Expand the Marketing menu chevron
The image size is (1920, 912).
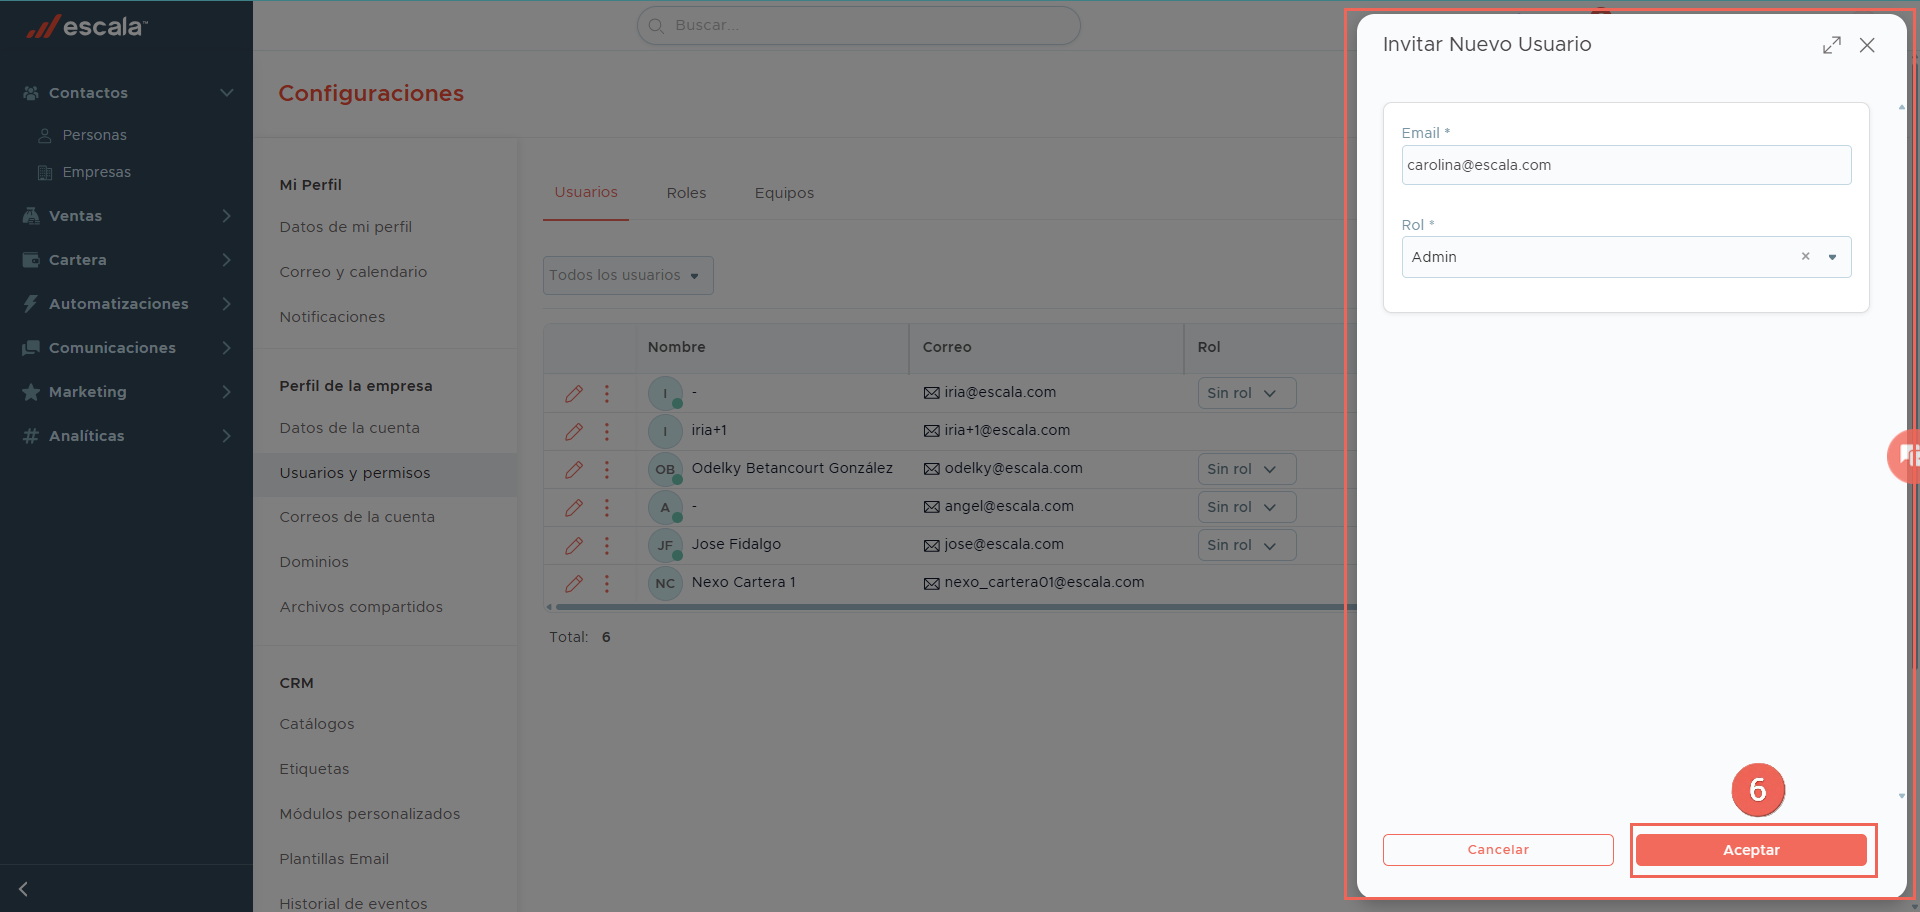[227, 392]
